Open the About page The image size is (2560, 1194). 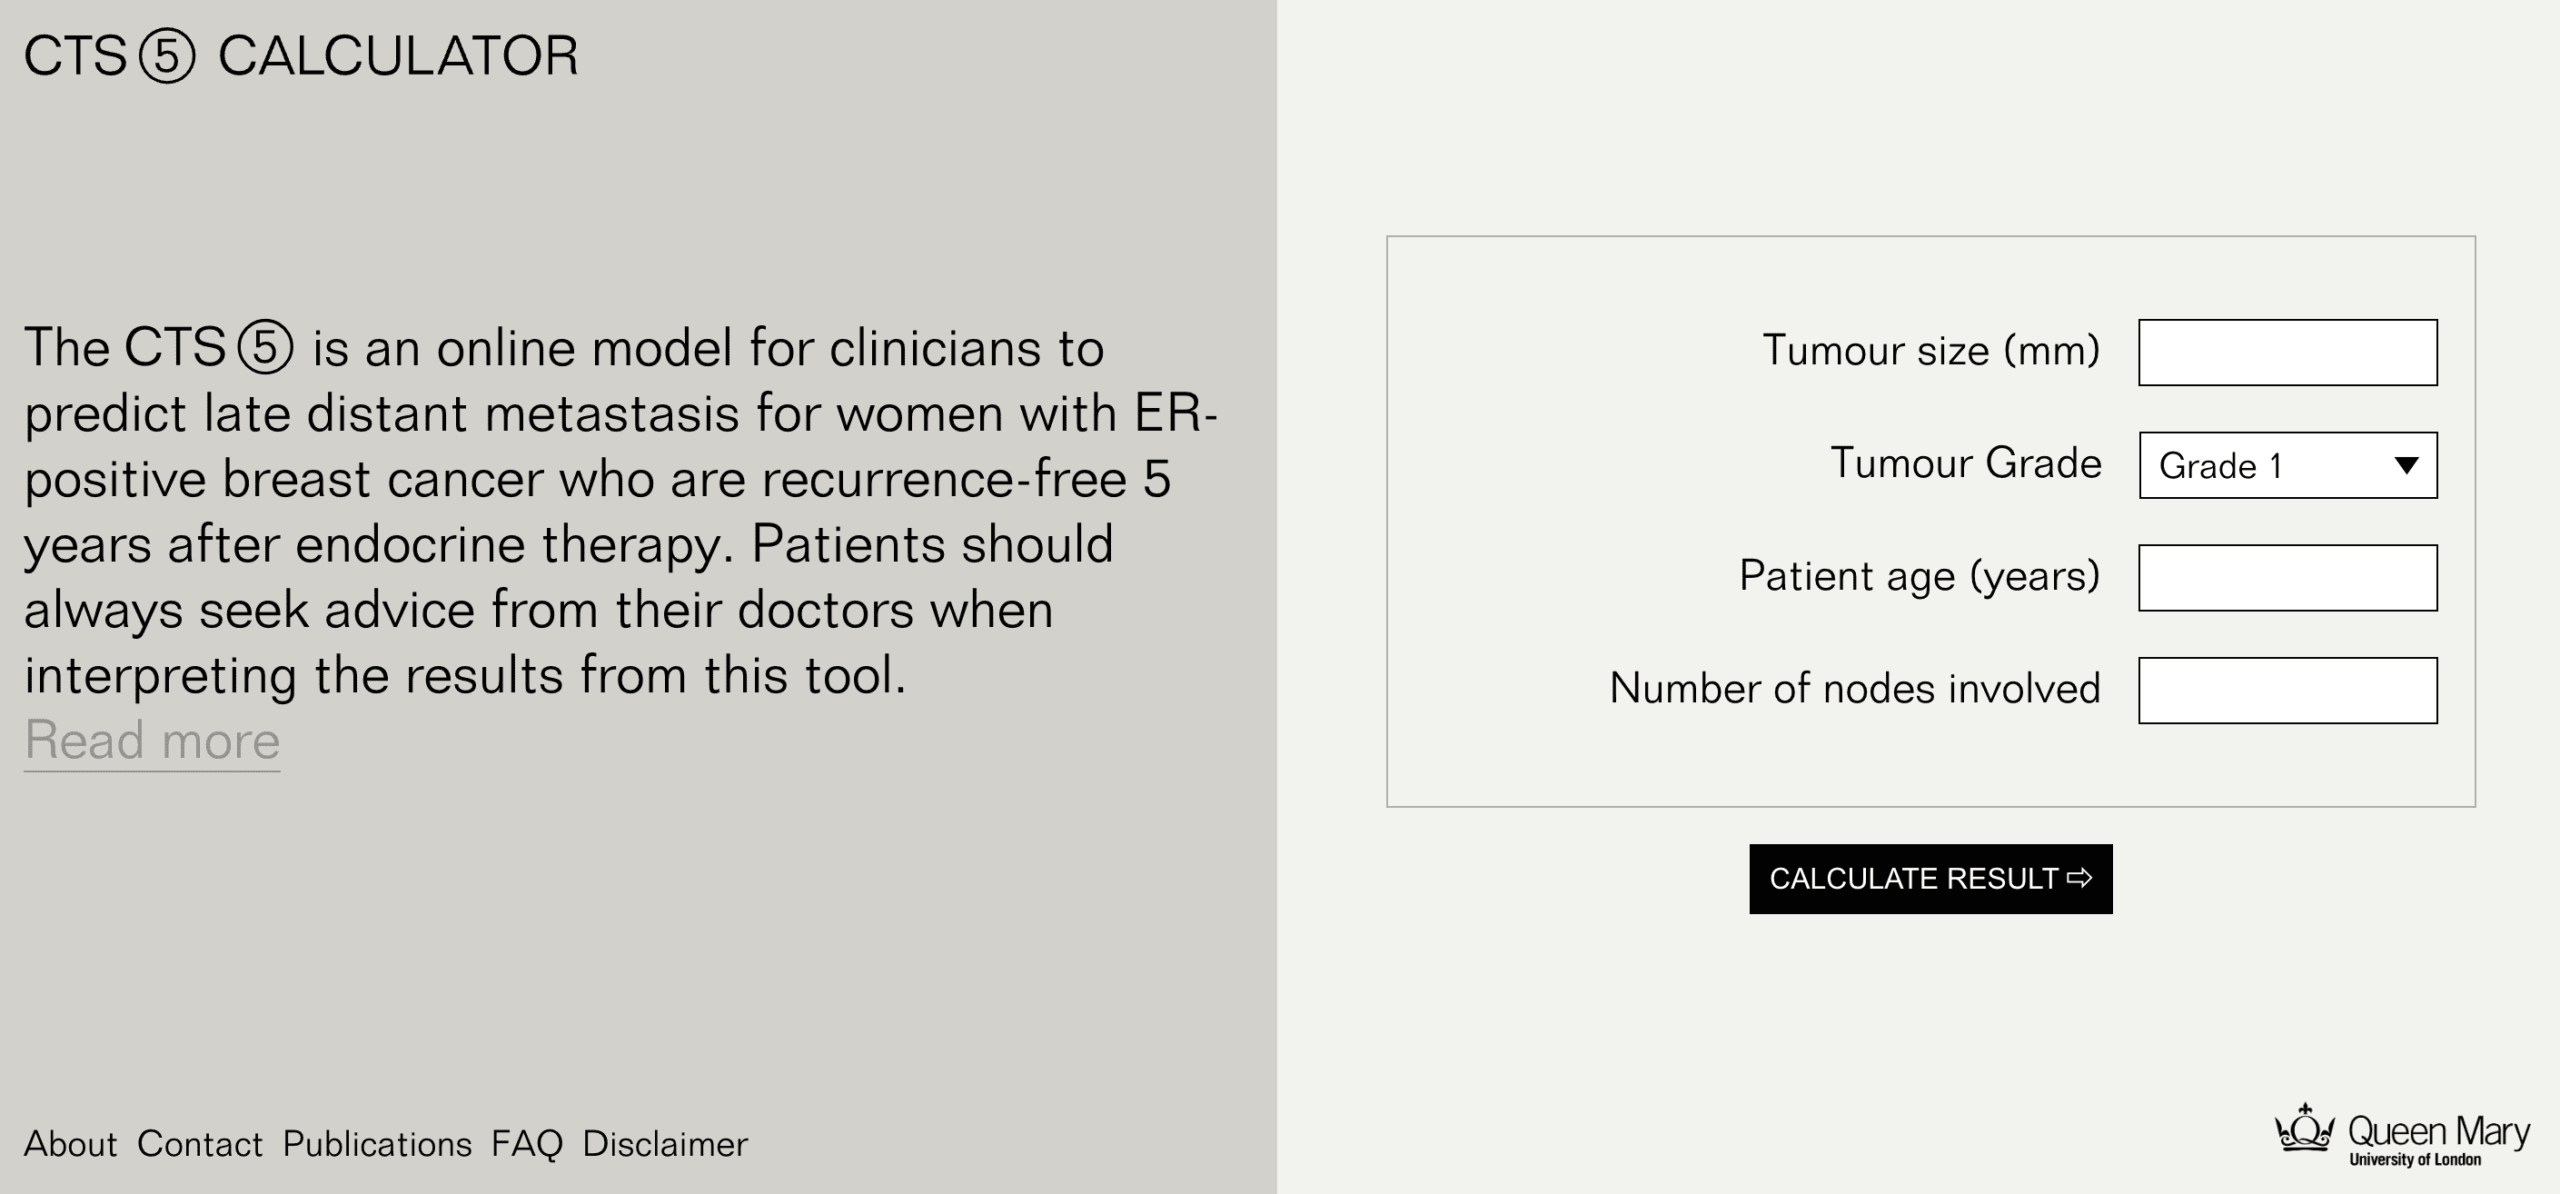tap(70, 1143)
